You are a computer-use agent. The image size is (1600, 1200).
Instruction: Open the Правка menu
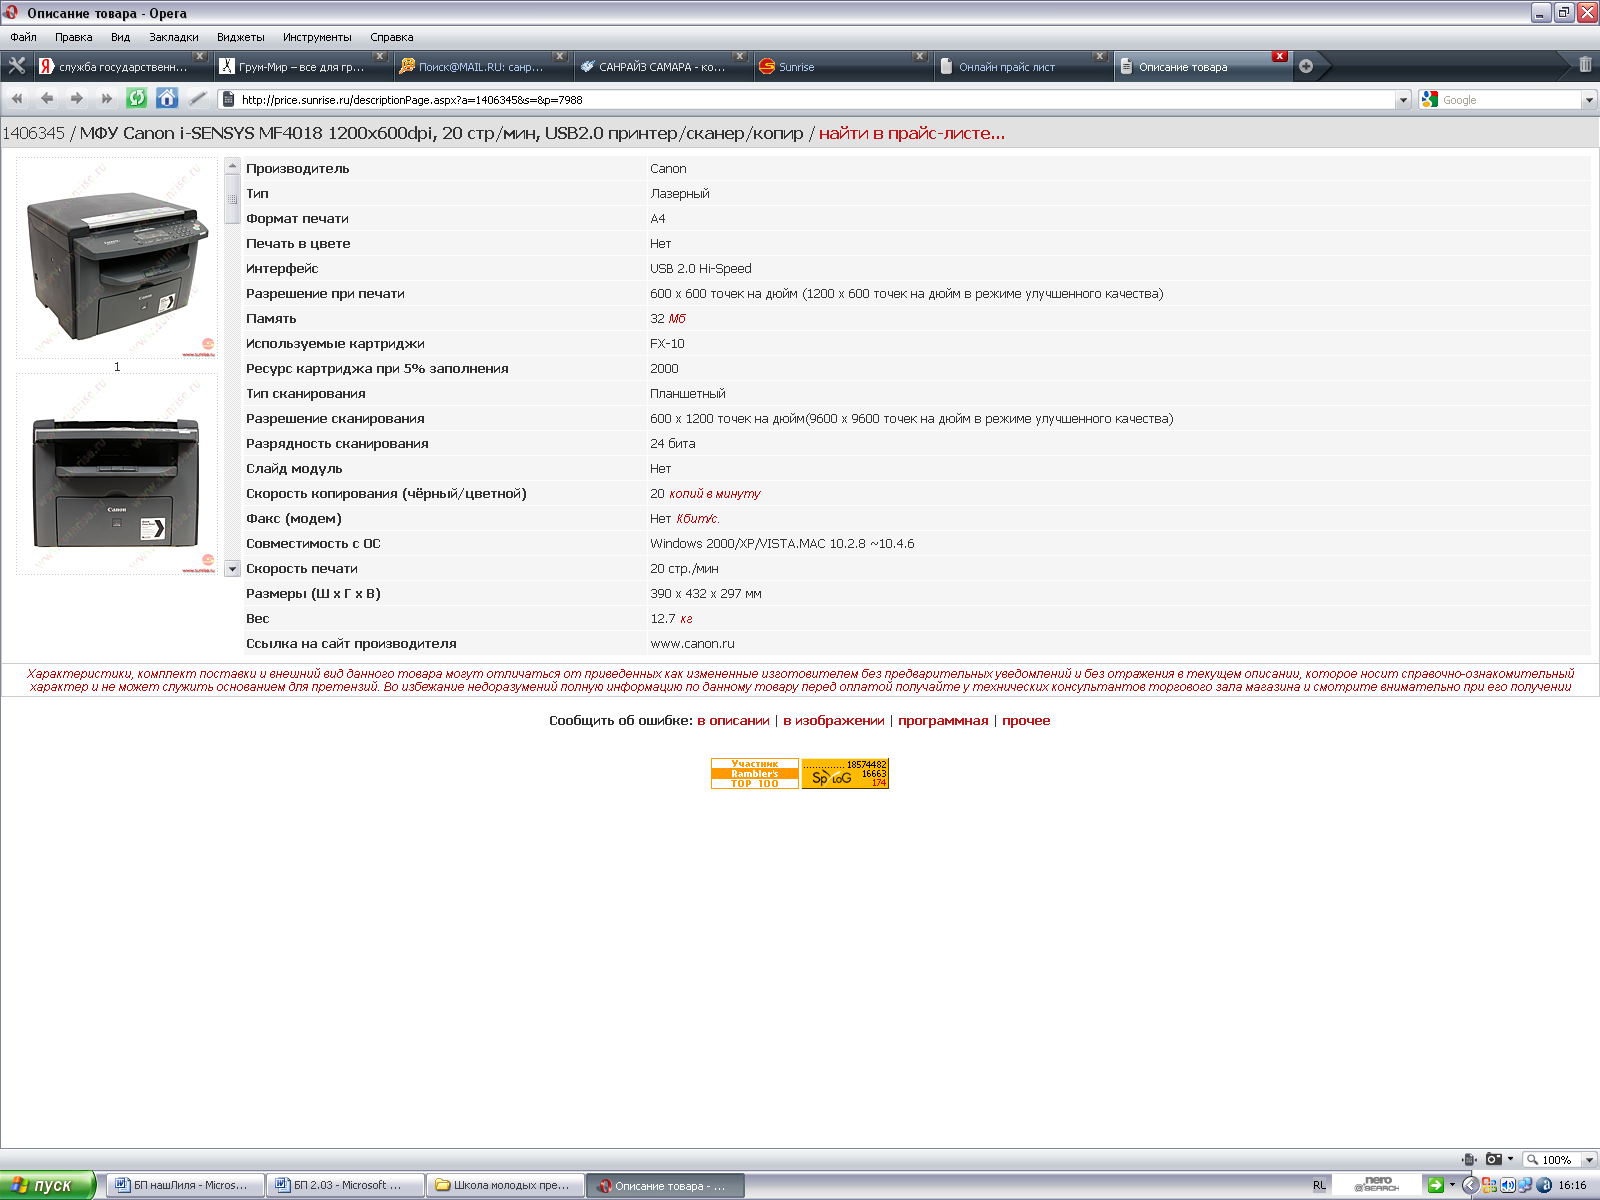pyautogui.click(x=74, y=37)
